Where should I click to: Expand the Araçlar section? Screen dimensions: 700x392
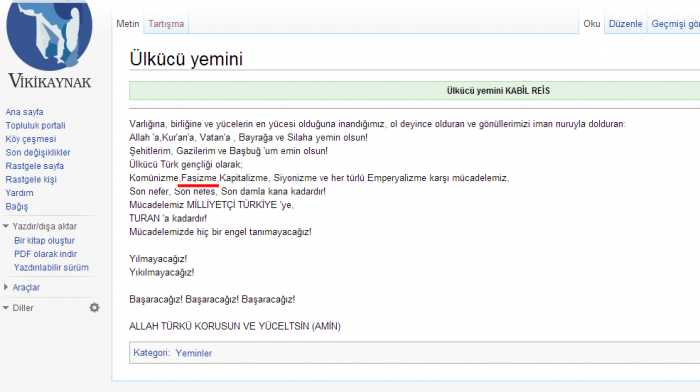[26, 288]
